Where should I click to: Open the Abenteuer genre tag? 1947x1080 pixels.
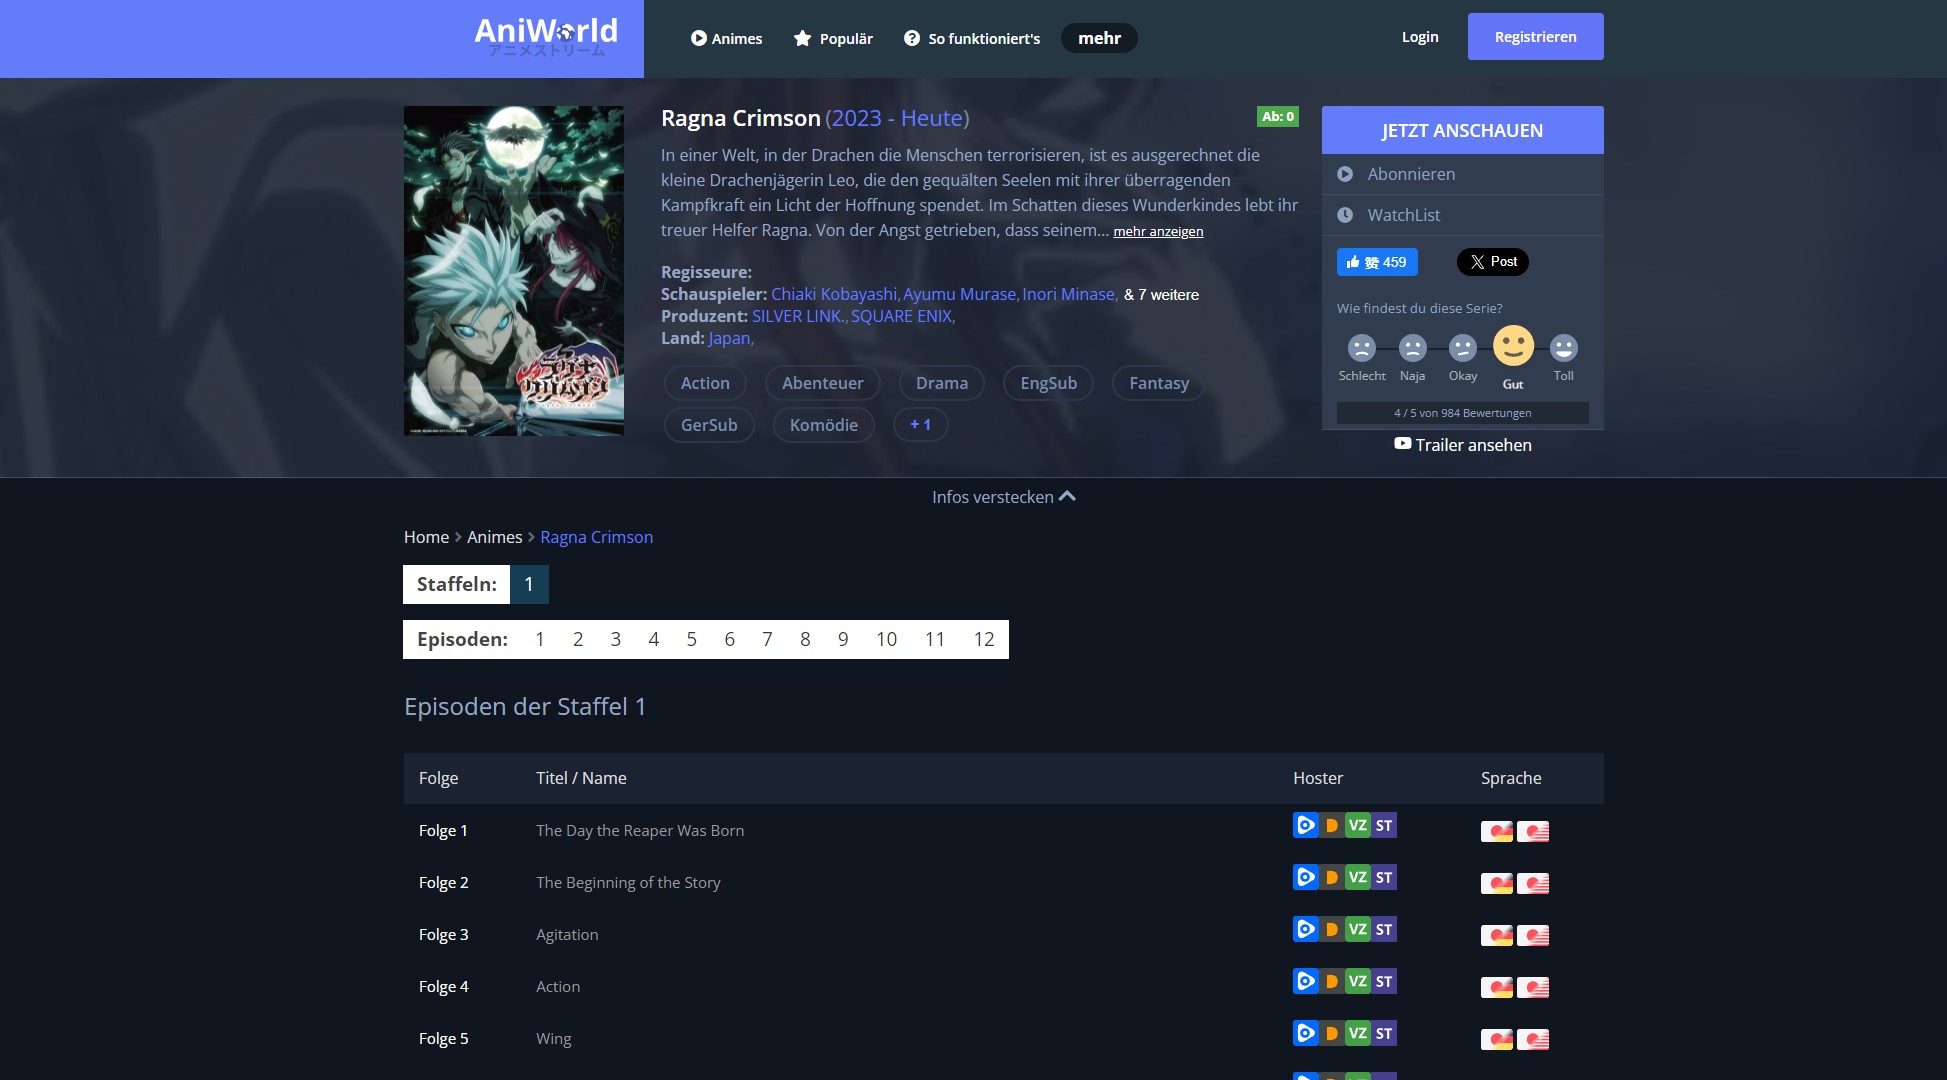tap(822, 383)
